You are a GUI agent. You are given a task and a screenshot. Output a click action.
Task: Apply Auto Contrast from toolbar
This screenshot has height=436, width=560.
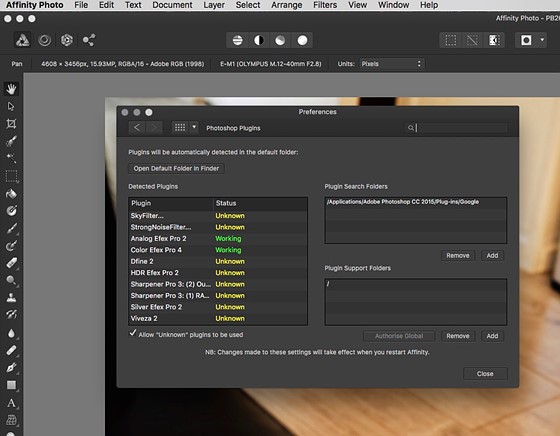[259, 40]
